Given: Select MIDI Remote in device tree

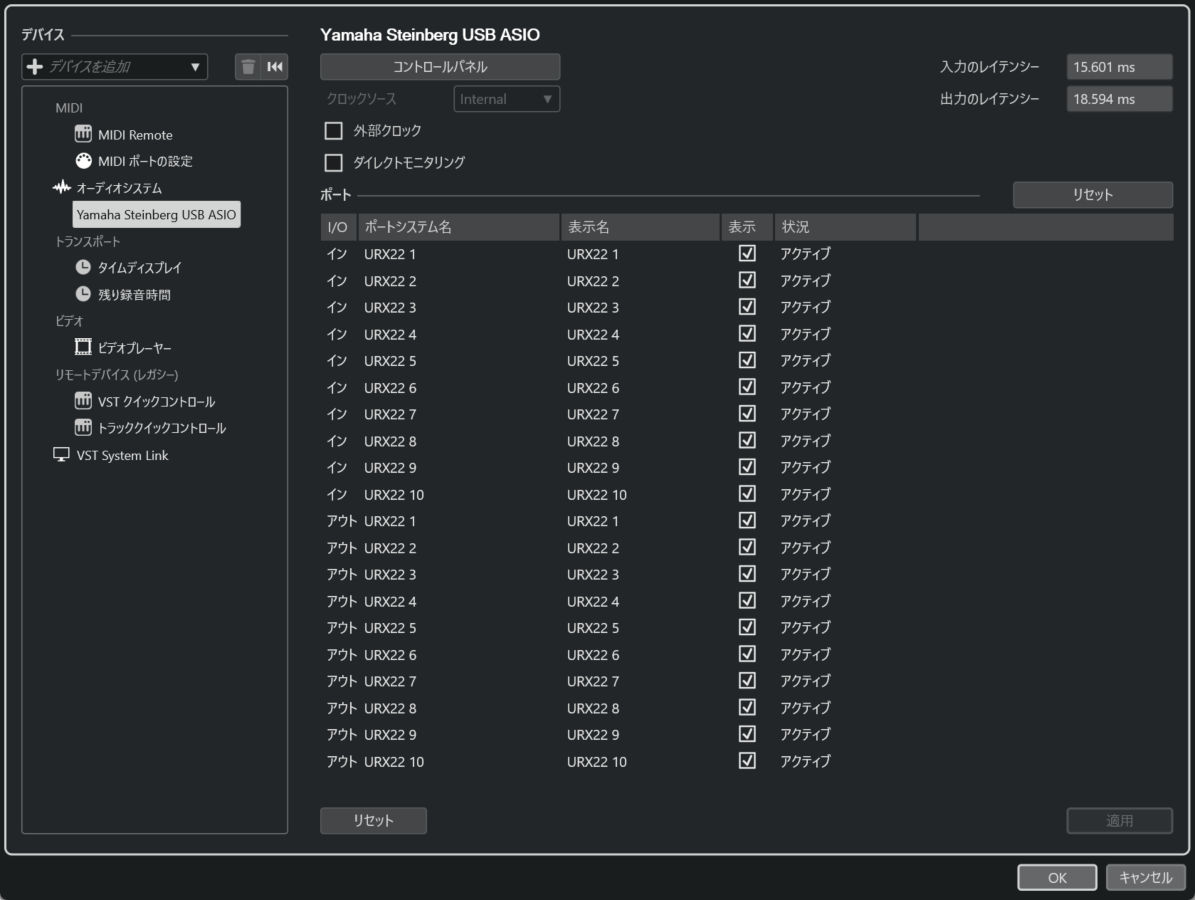Looking at the screenshot, I should click(135, 135).
